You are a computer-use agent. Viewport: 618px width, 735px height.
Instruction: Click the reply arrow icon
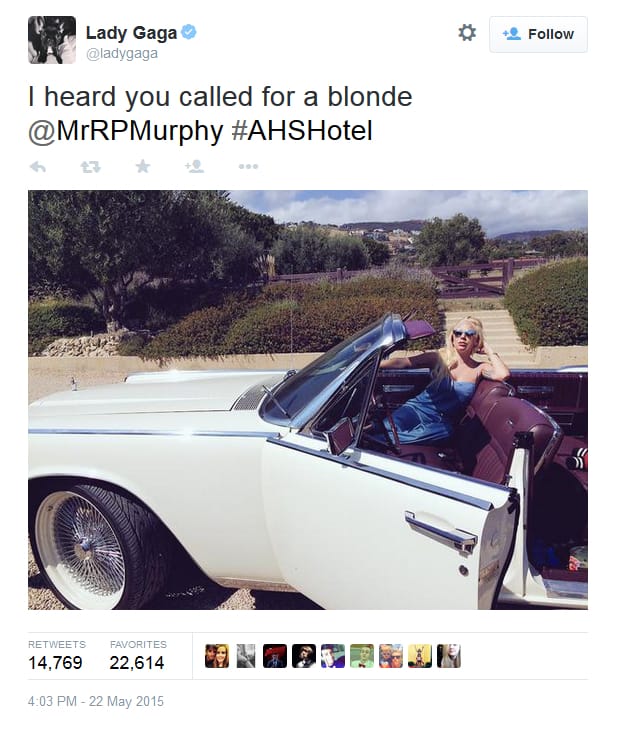tap(38, 166)
